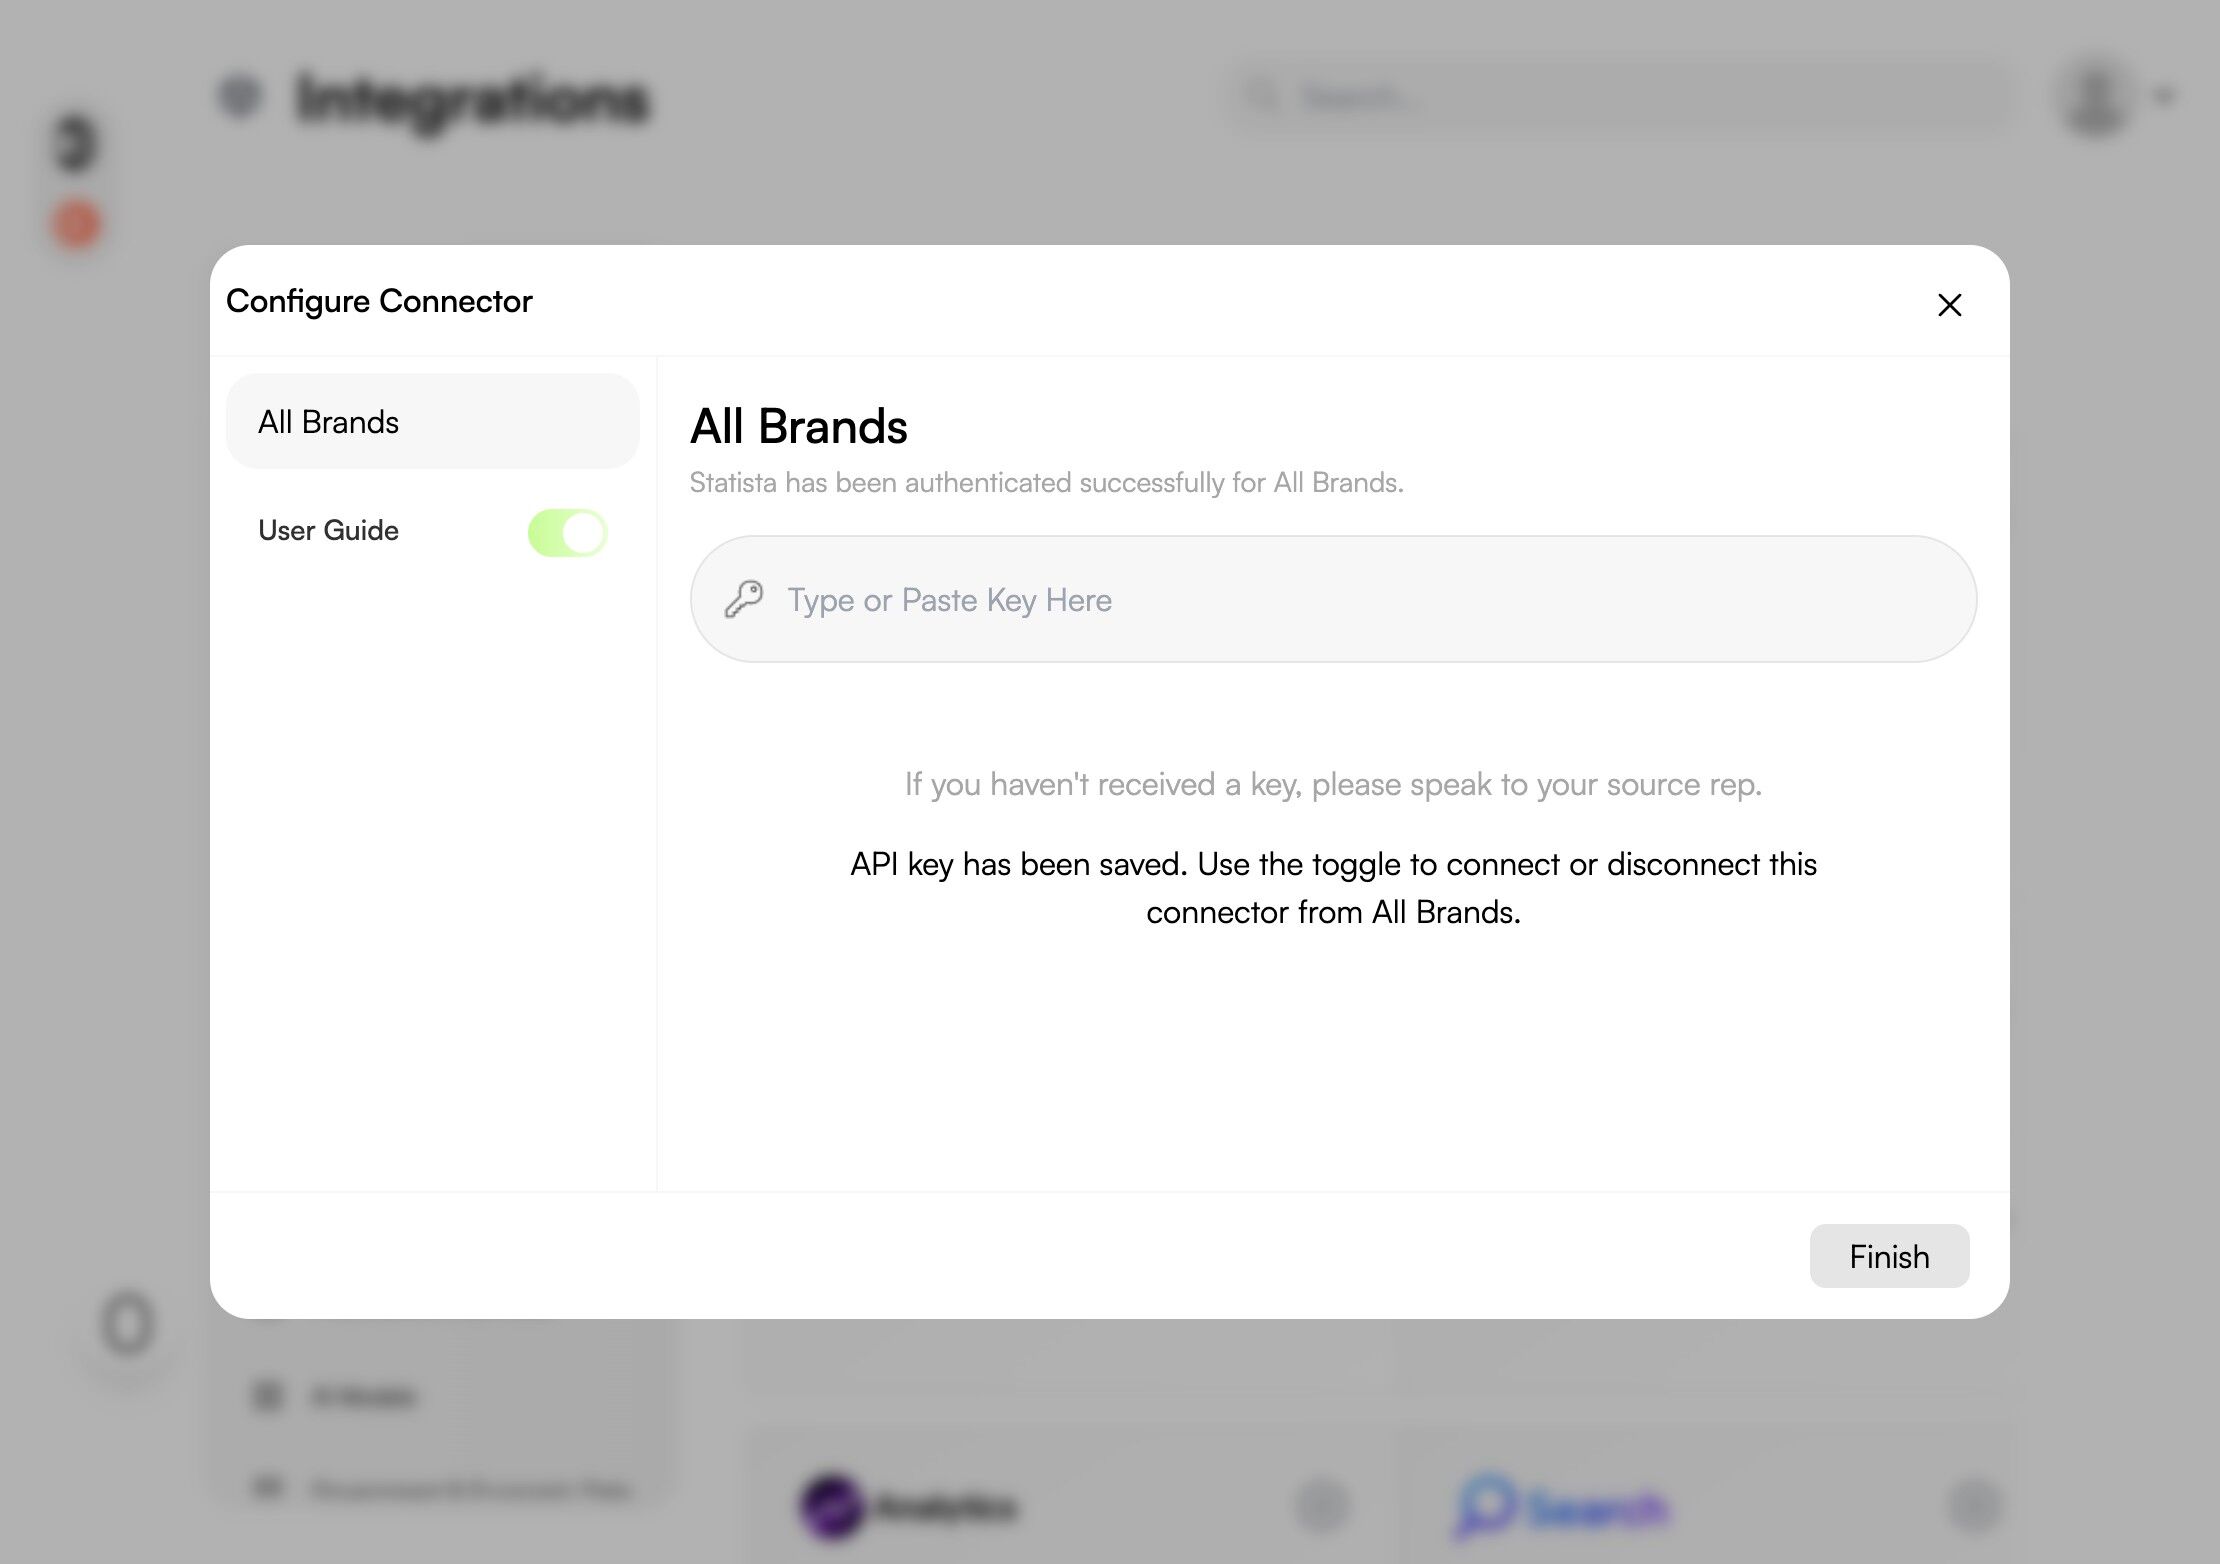Image resolution: width=2220 pixels, height=1564 pixels.
Task: Click the magnifier icon in background search
Action: pos(1264,97)
